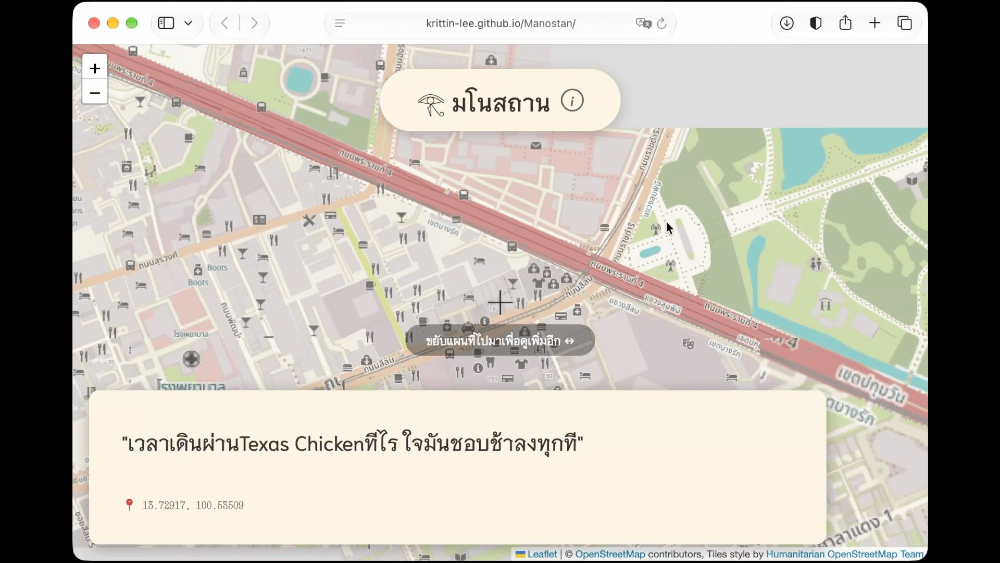Click the restroom icon in the park
Viewport: 1000px width, 563px height.
[816, 263]
